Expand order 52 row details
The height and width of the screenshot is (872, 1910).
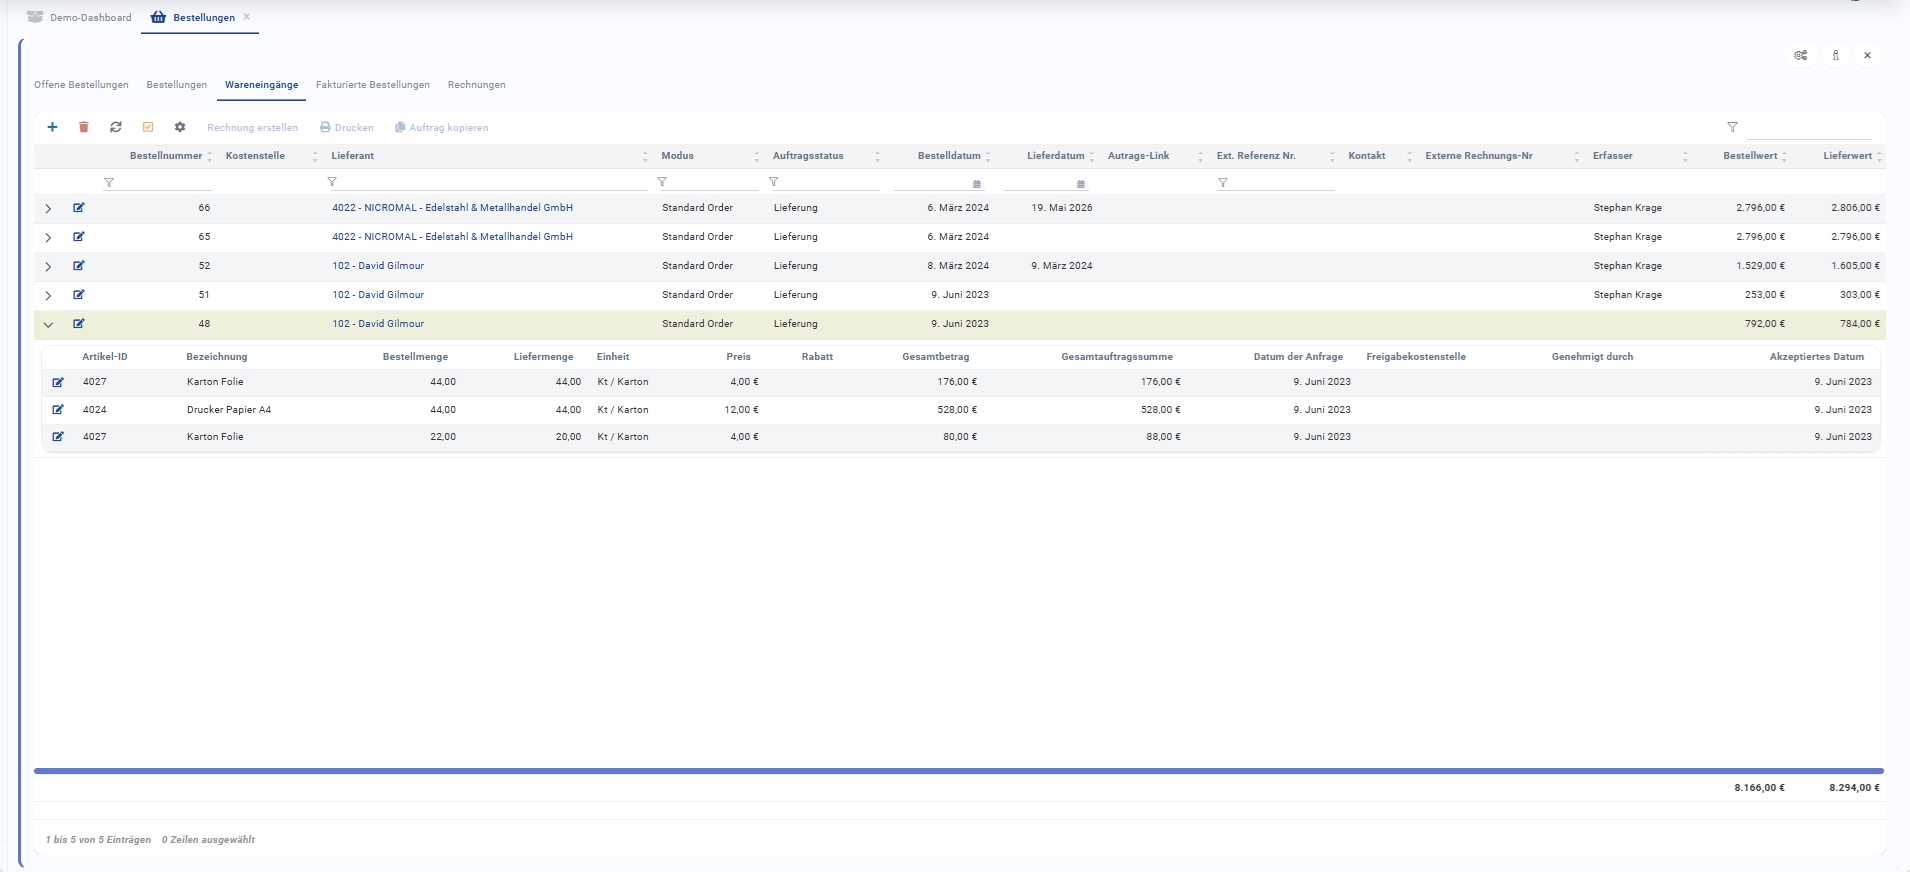48,266
